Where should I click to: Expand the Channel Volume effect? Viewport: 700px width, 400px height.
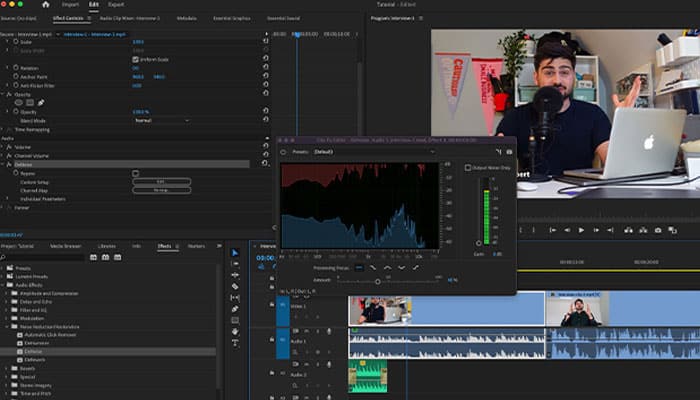click(x=2, y=156)
